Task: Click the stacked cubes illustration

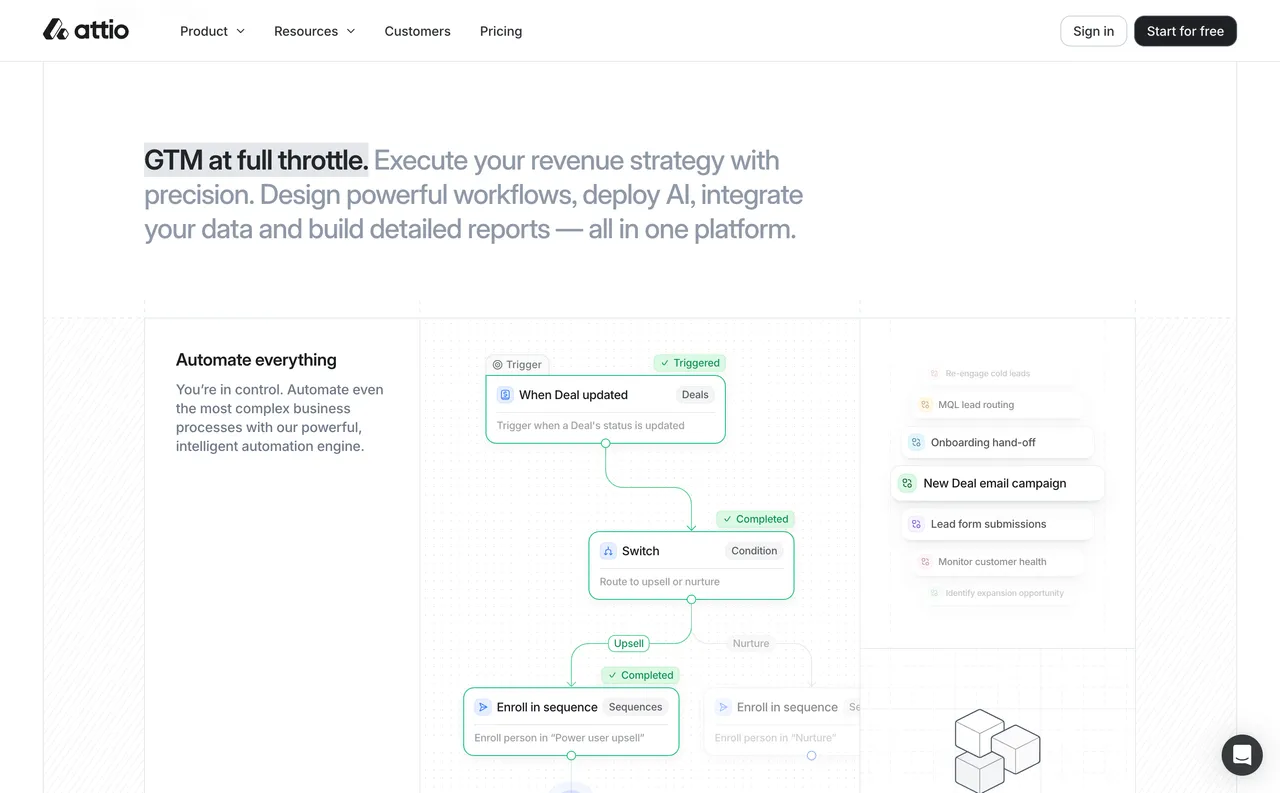Action: tap(997, 749)
